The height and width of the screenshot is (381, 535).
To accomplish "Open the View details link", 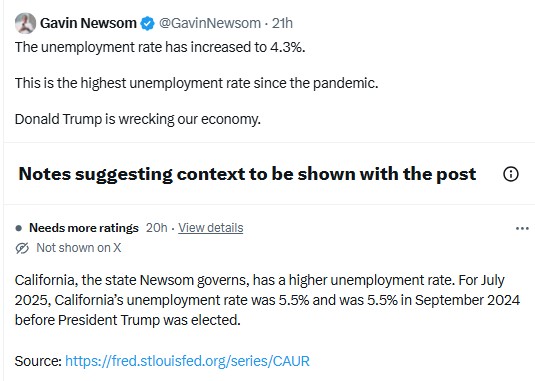I will tap(211, 228).
